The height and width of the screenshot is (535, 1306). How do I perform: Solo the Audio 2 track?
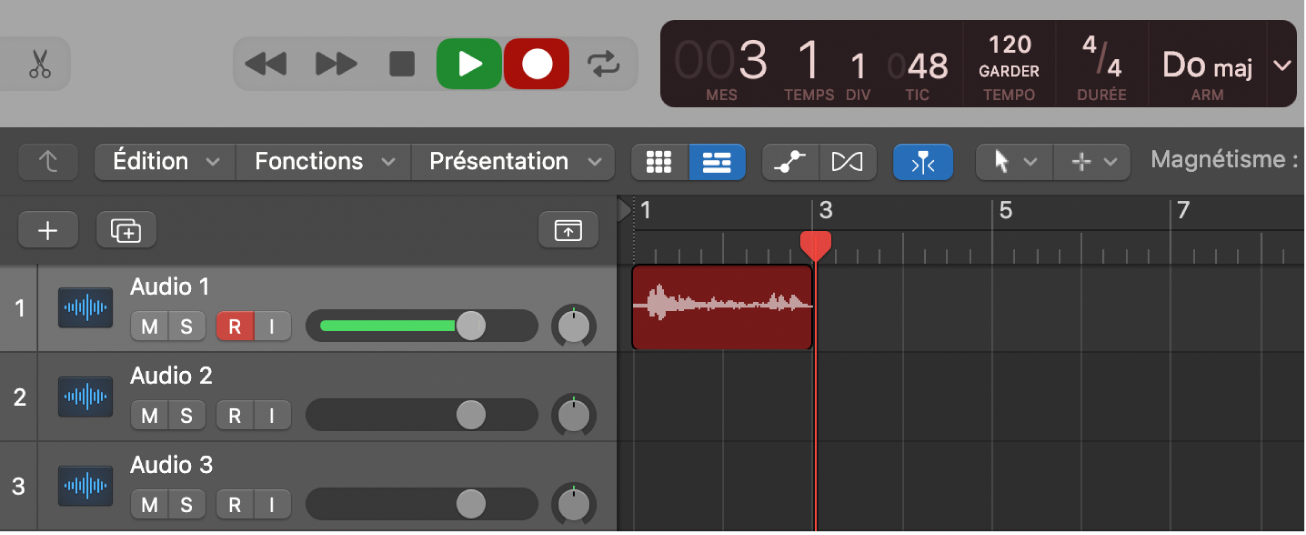(x=186, y=415)
